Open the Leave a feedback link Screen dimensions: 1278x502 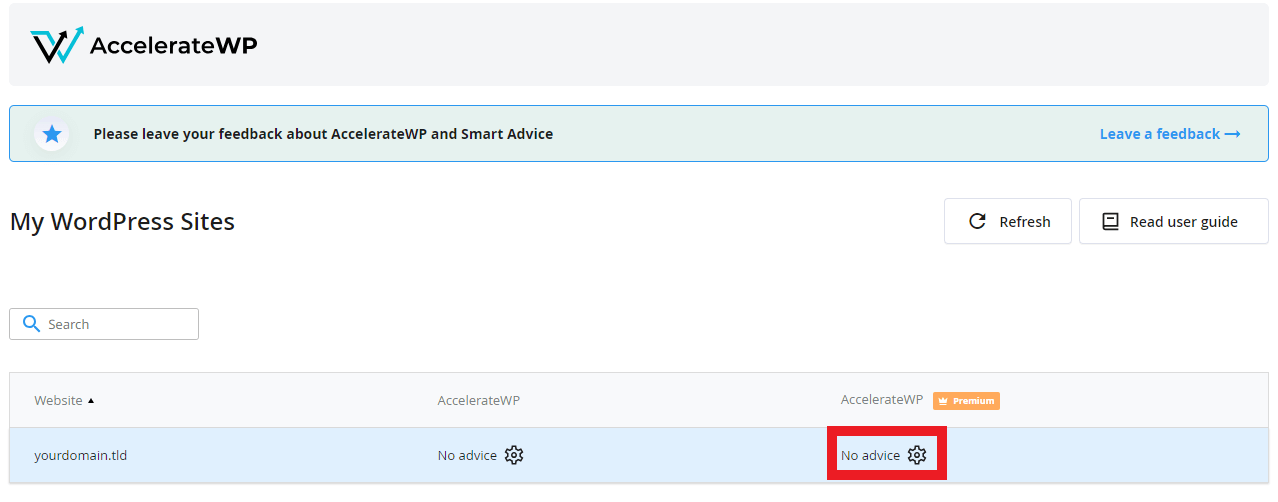1170,134
